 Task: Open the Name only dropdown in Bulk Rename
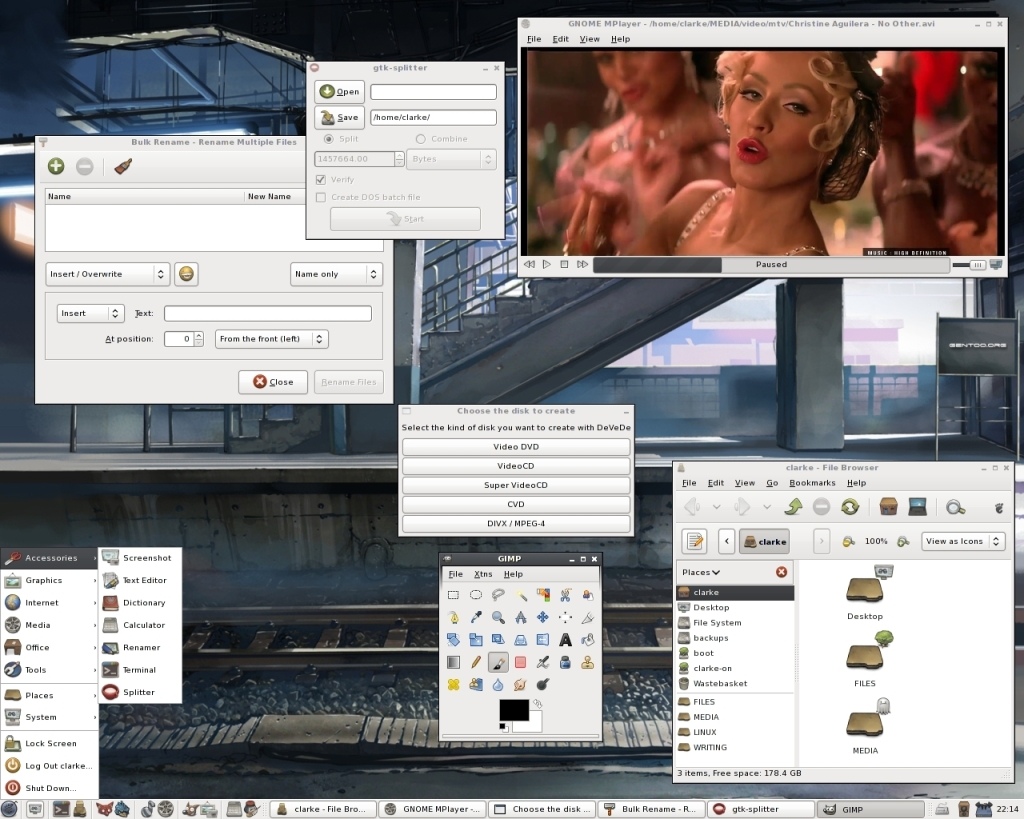[x=336, y=274]
